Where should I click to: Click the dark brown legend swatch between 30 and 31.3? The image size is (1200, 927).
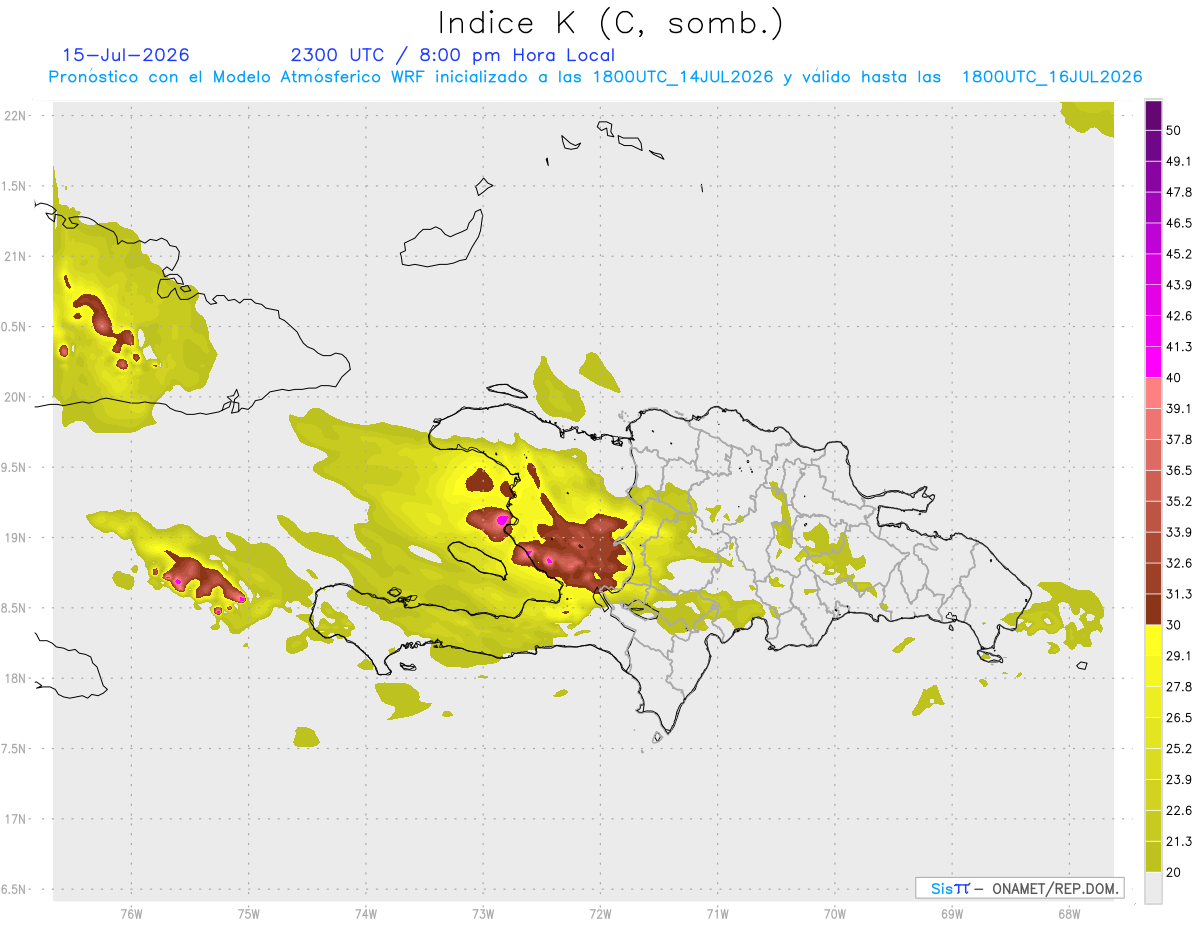[1153, 609]
